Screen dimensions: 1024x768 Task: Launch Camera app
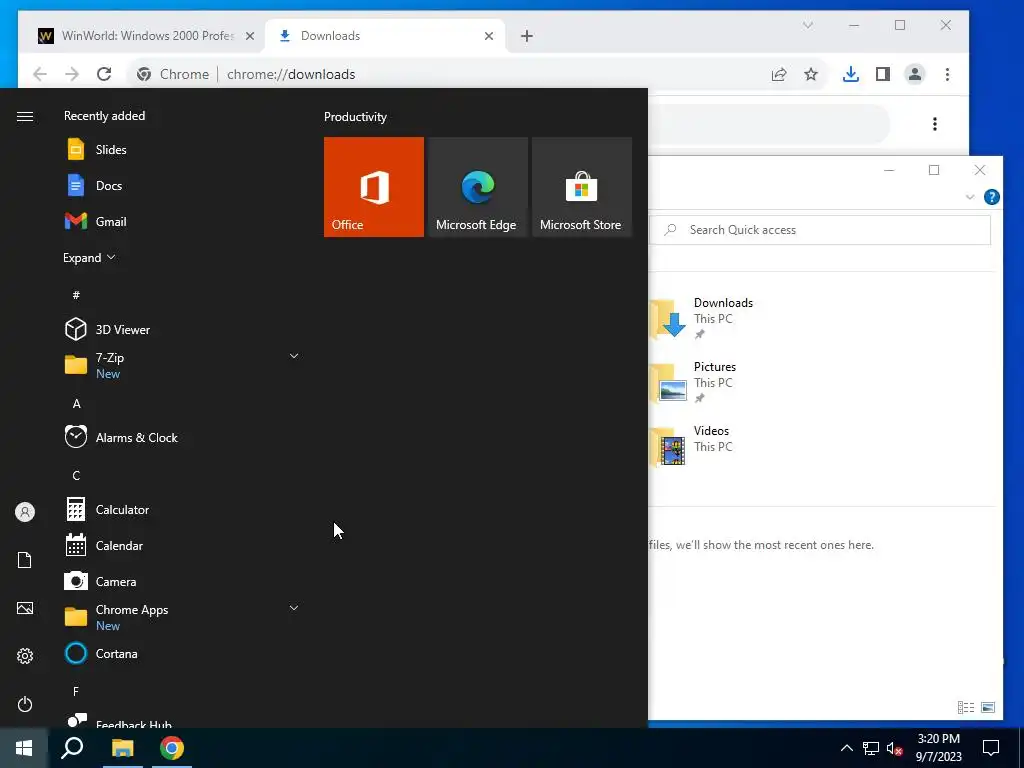click(x=182, y=581)
